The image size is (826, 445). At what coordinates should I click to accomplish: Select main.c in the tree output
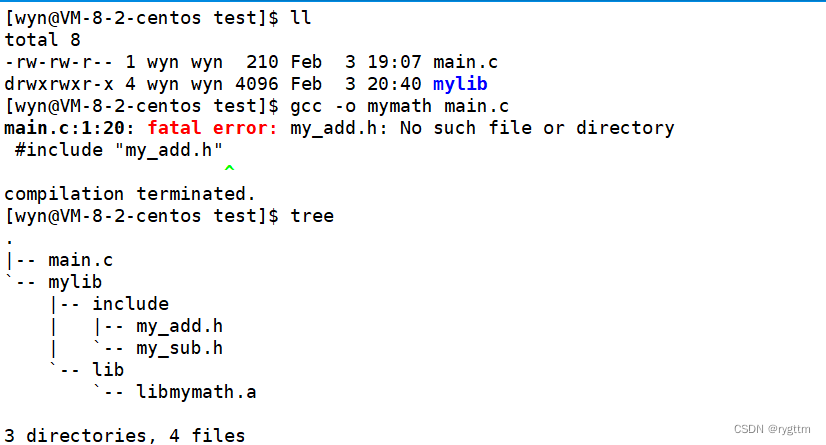pos(81,260)
